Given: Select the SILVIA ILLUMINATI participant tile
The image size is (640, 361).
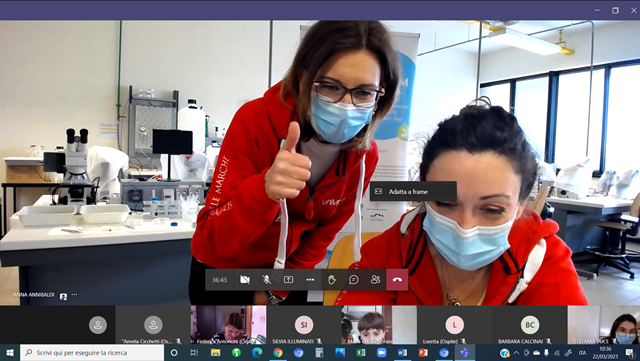Looking at the screenshot, I should pos(304,325).
